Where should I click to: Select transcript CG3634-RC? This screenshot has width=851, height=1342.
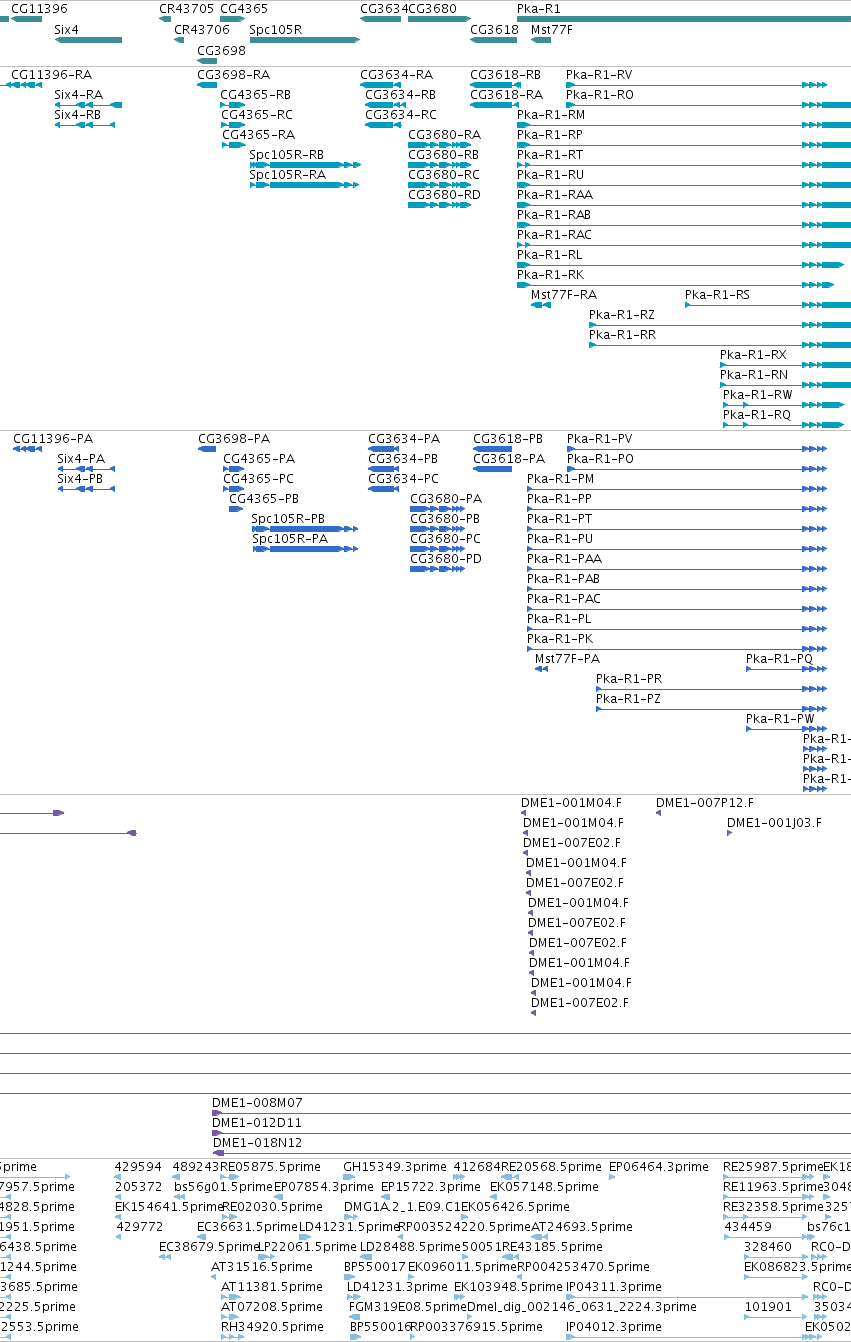401,115
